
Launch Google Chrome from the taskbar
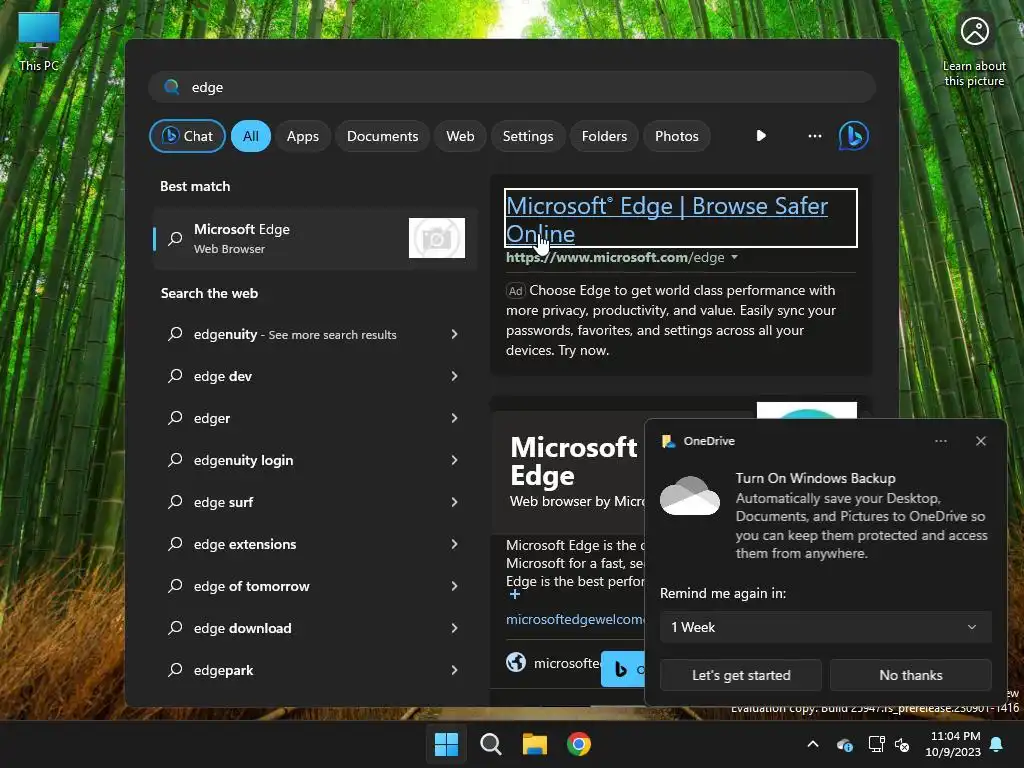point(579,744)
